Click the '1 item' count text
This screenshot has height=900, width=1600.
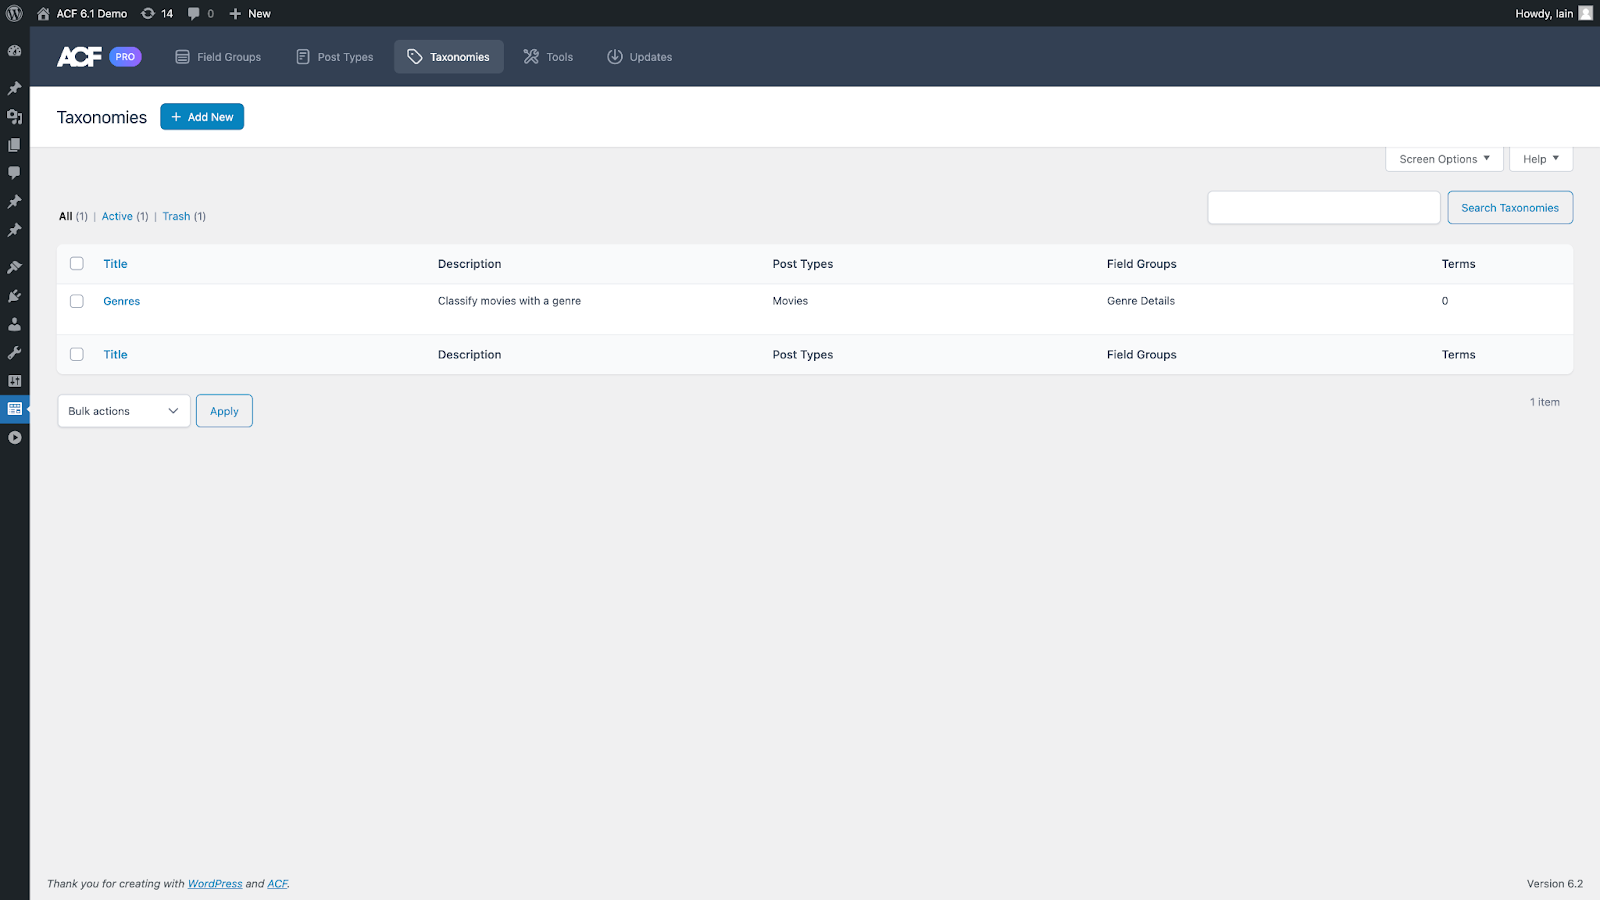[1545, 402]
